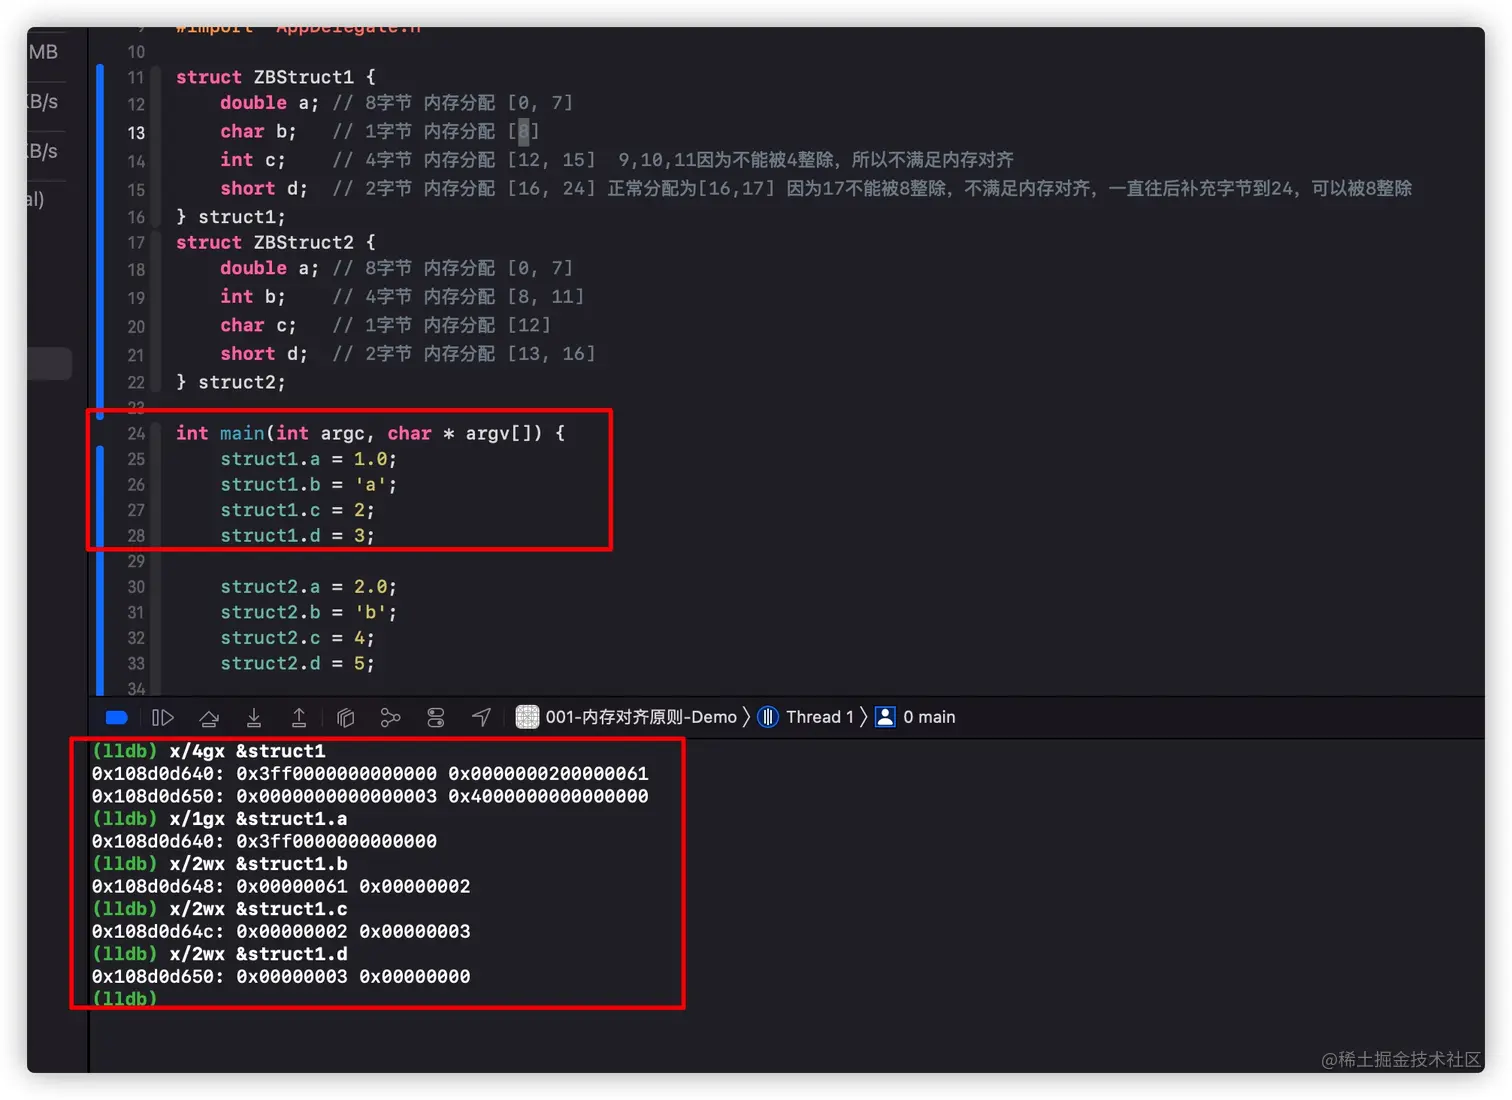1512x1100 pixels.
Task: Click the stack frame person icon
Action: [x=885, y=717]
